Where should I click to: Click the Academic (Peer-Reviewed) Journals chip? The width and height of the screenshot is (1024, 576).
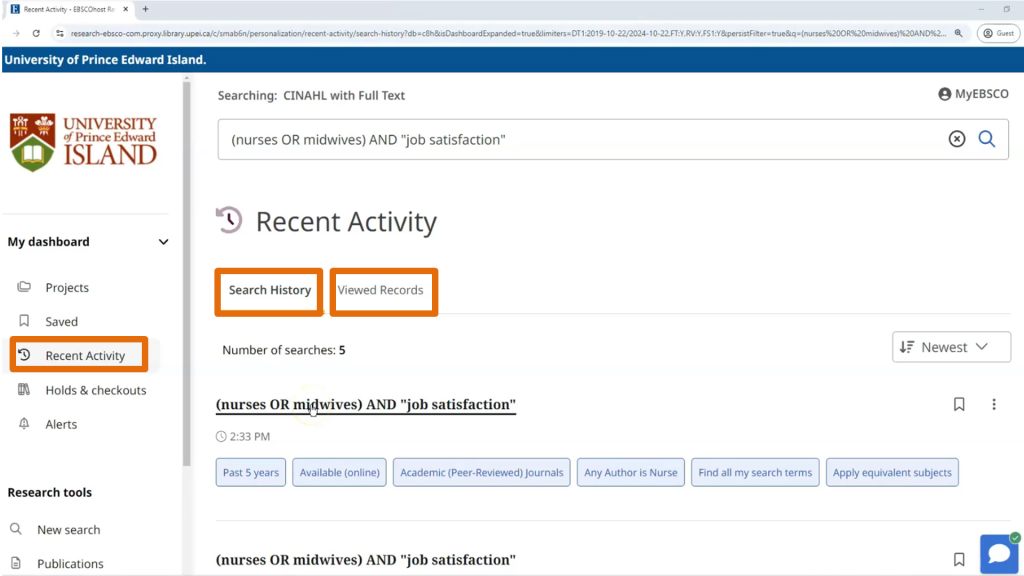pos(481,472)
